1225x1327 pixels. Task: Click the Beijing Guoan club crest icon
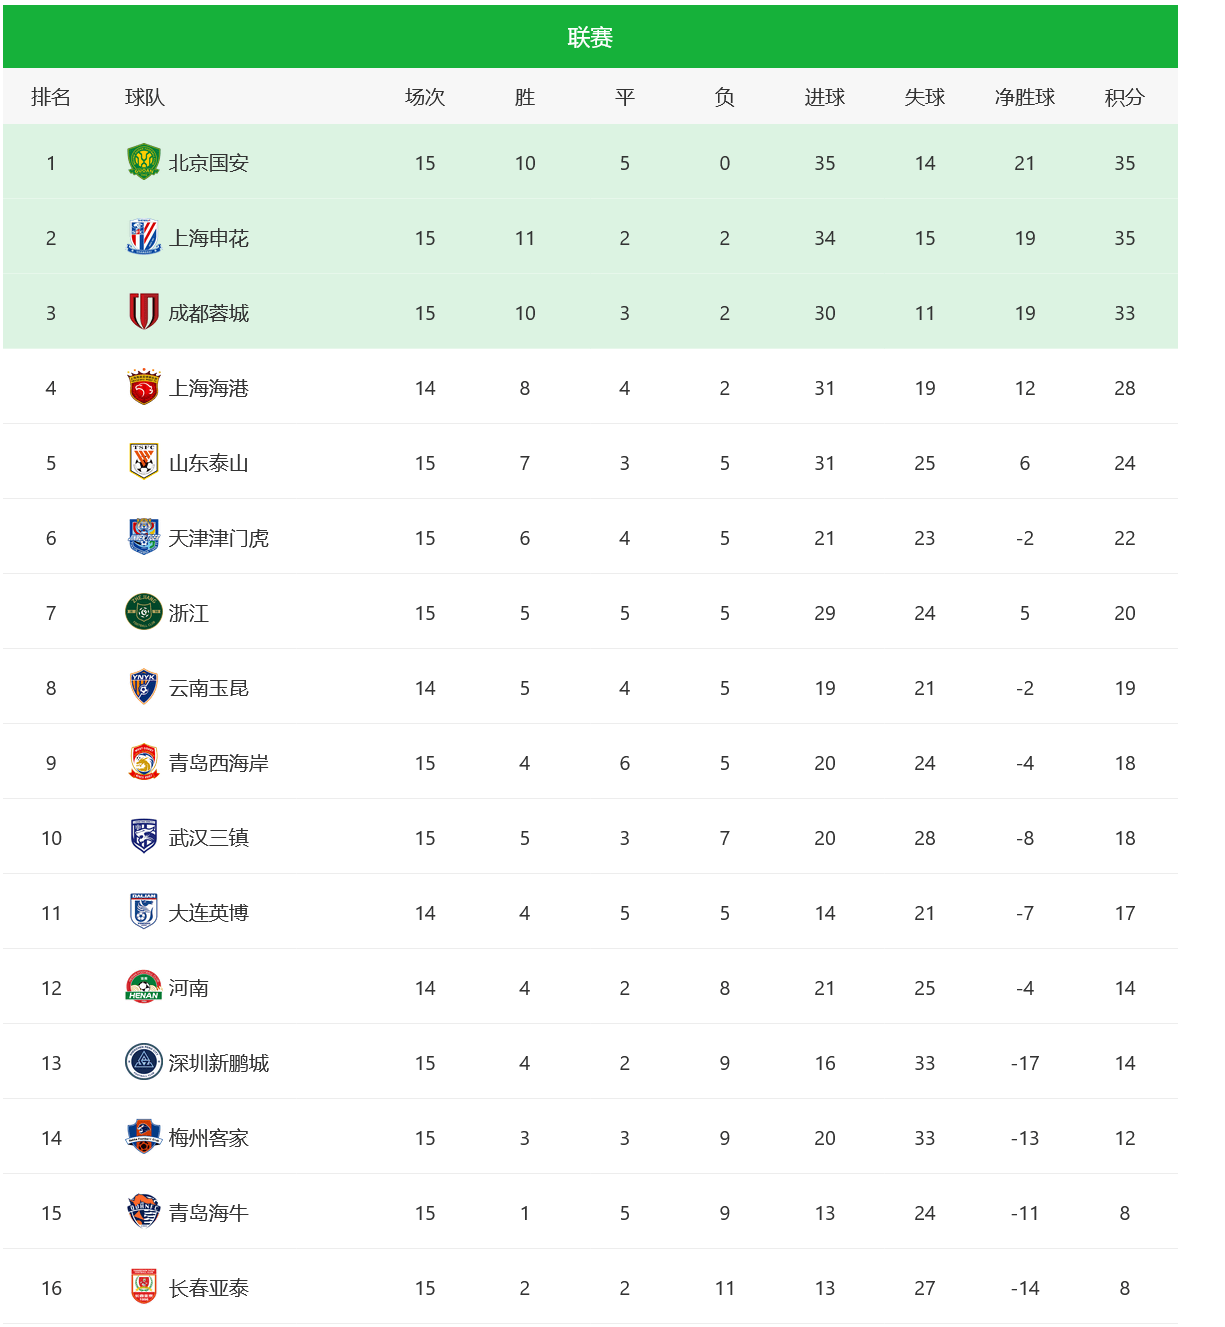pyautogui.click(x=144, y=162)
